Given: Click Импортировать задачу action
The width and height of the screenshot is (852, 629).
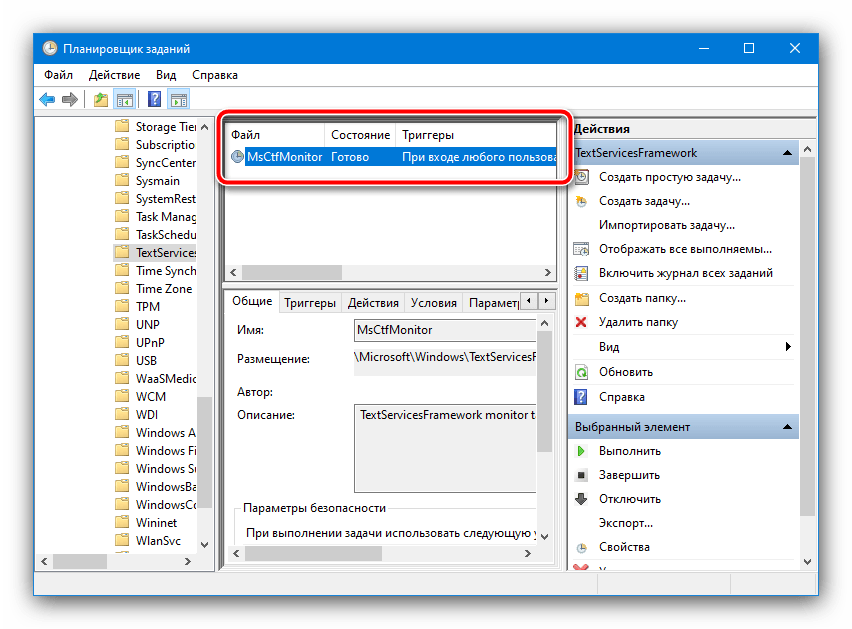Looking at the screenshot, I should point(667,225).
